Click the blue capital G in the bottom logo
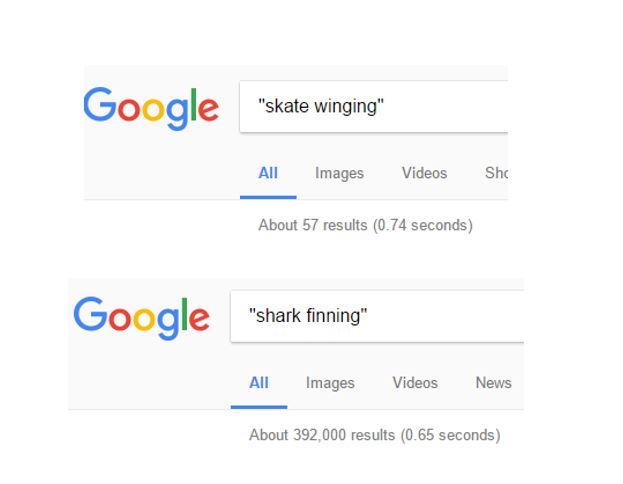 coord(90,315)
